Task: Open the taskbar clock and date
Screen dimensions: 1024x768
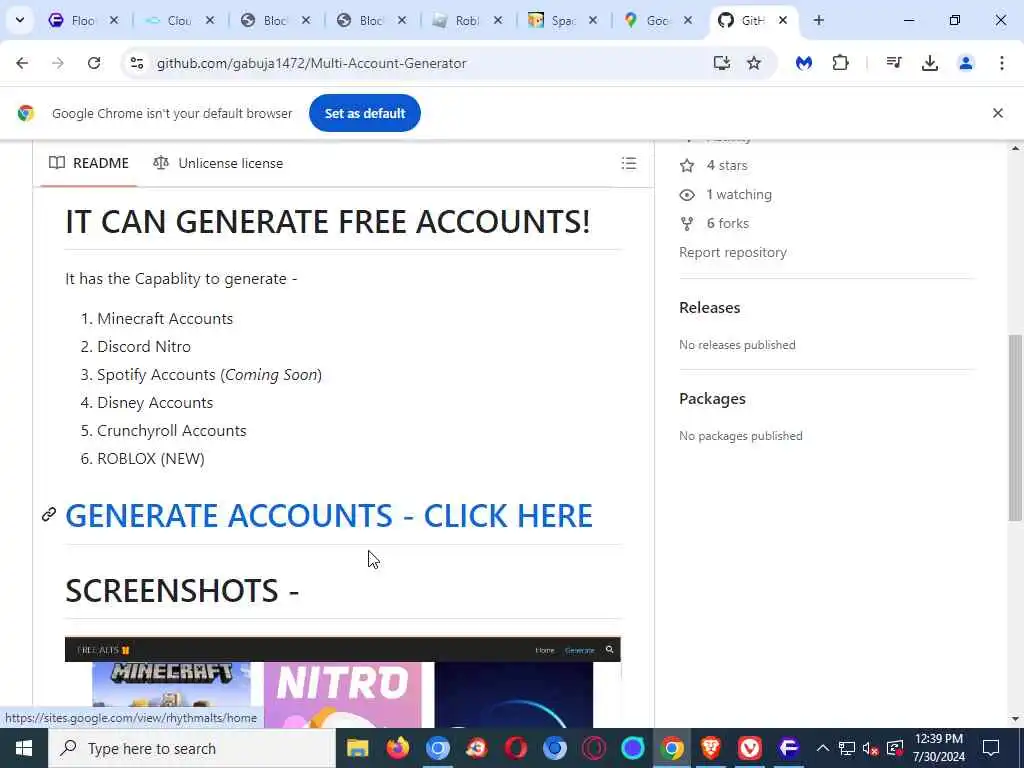Action: [x=938, y=748]
